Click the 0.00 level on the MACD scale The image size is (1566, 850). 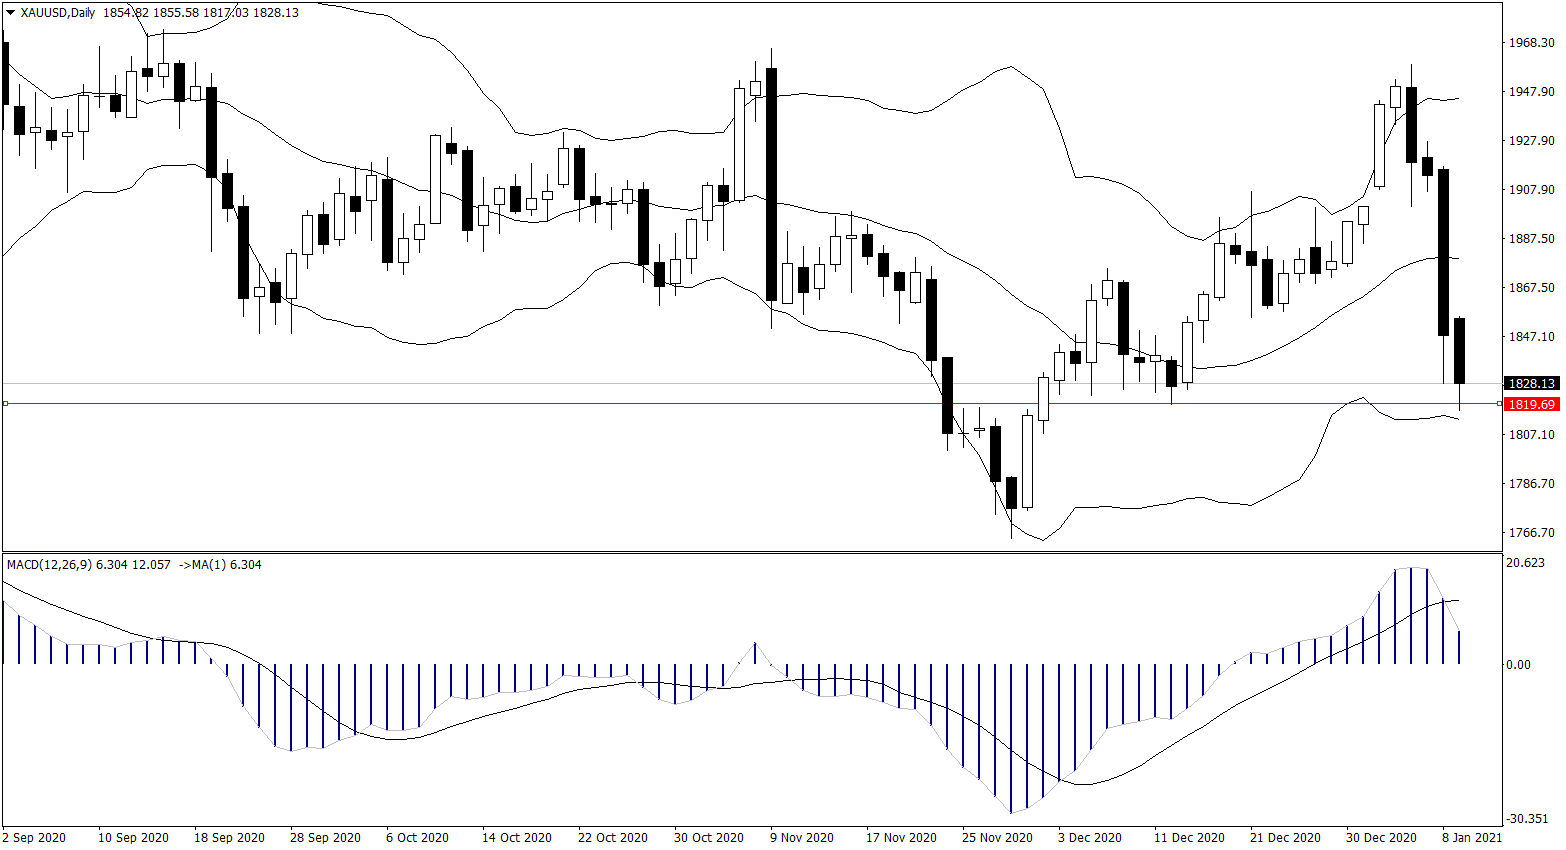(x=1518, y=665)
